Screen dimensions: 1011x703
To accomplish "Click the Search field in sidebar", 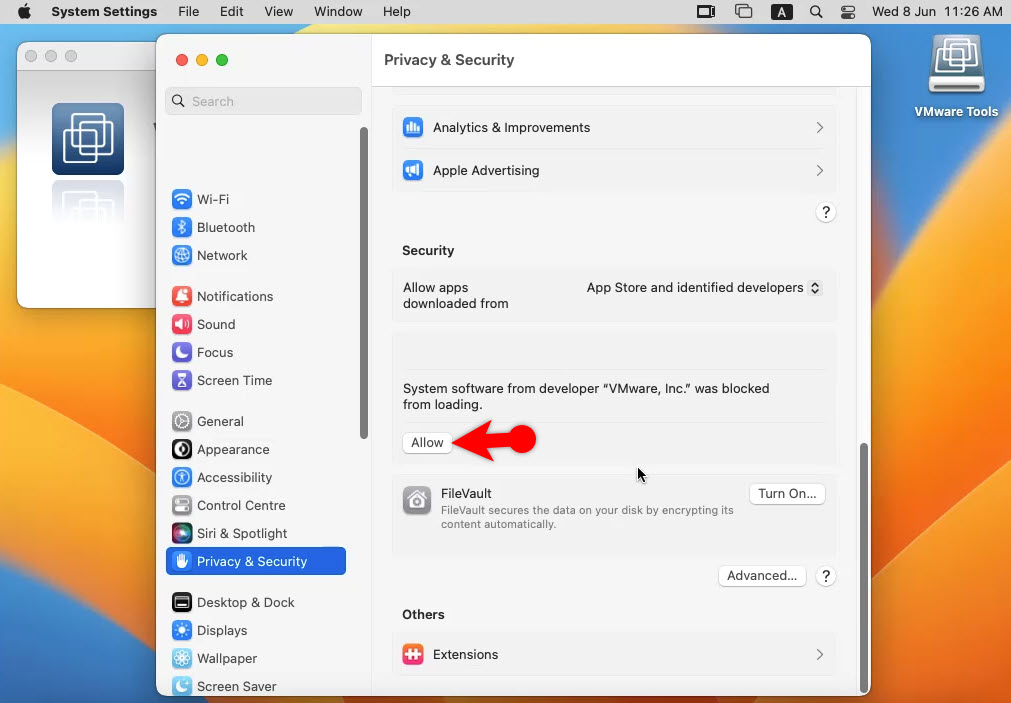I will coord(263,101).
